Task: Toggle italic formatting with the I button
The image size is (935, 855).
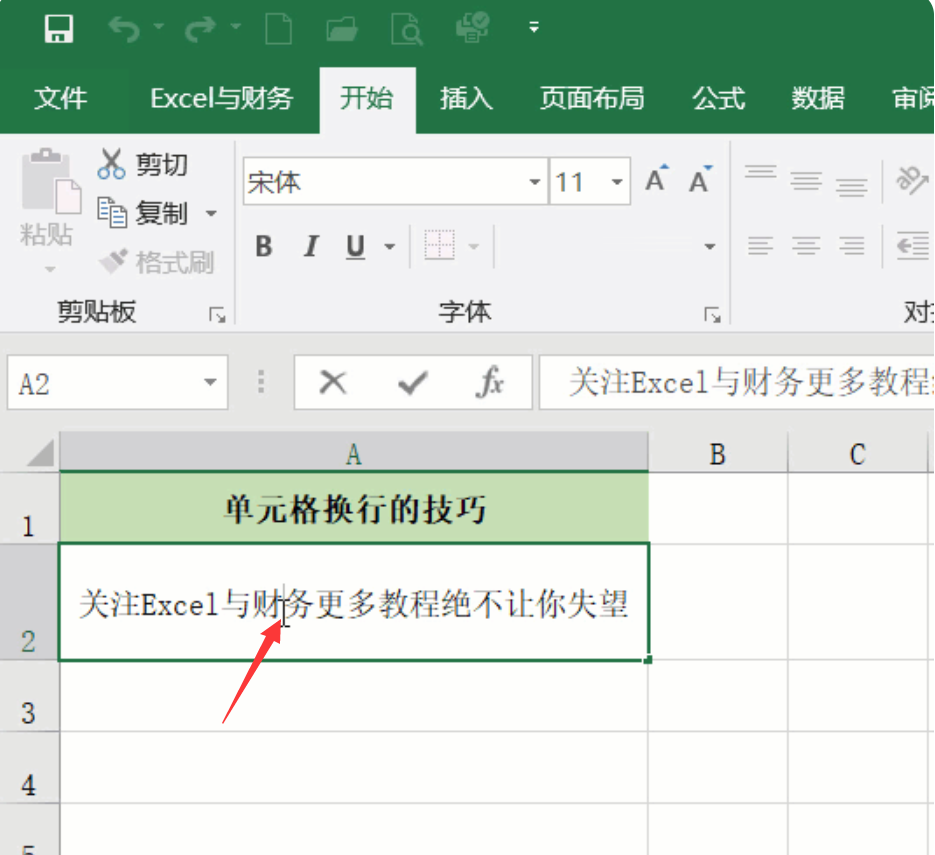Action: (x=309, y=246)
